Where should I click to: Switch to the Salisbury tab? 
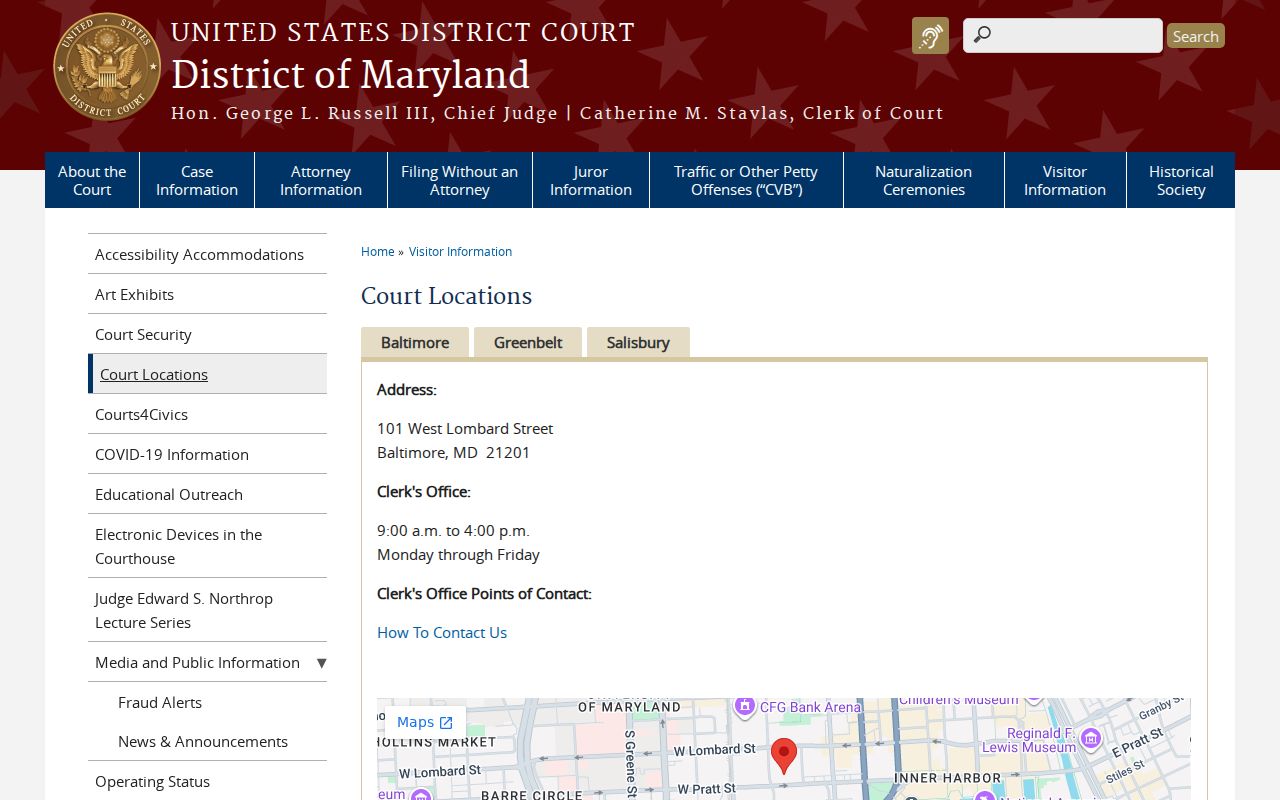coord(638,342)
